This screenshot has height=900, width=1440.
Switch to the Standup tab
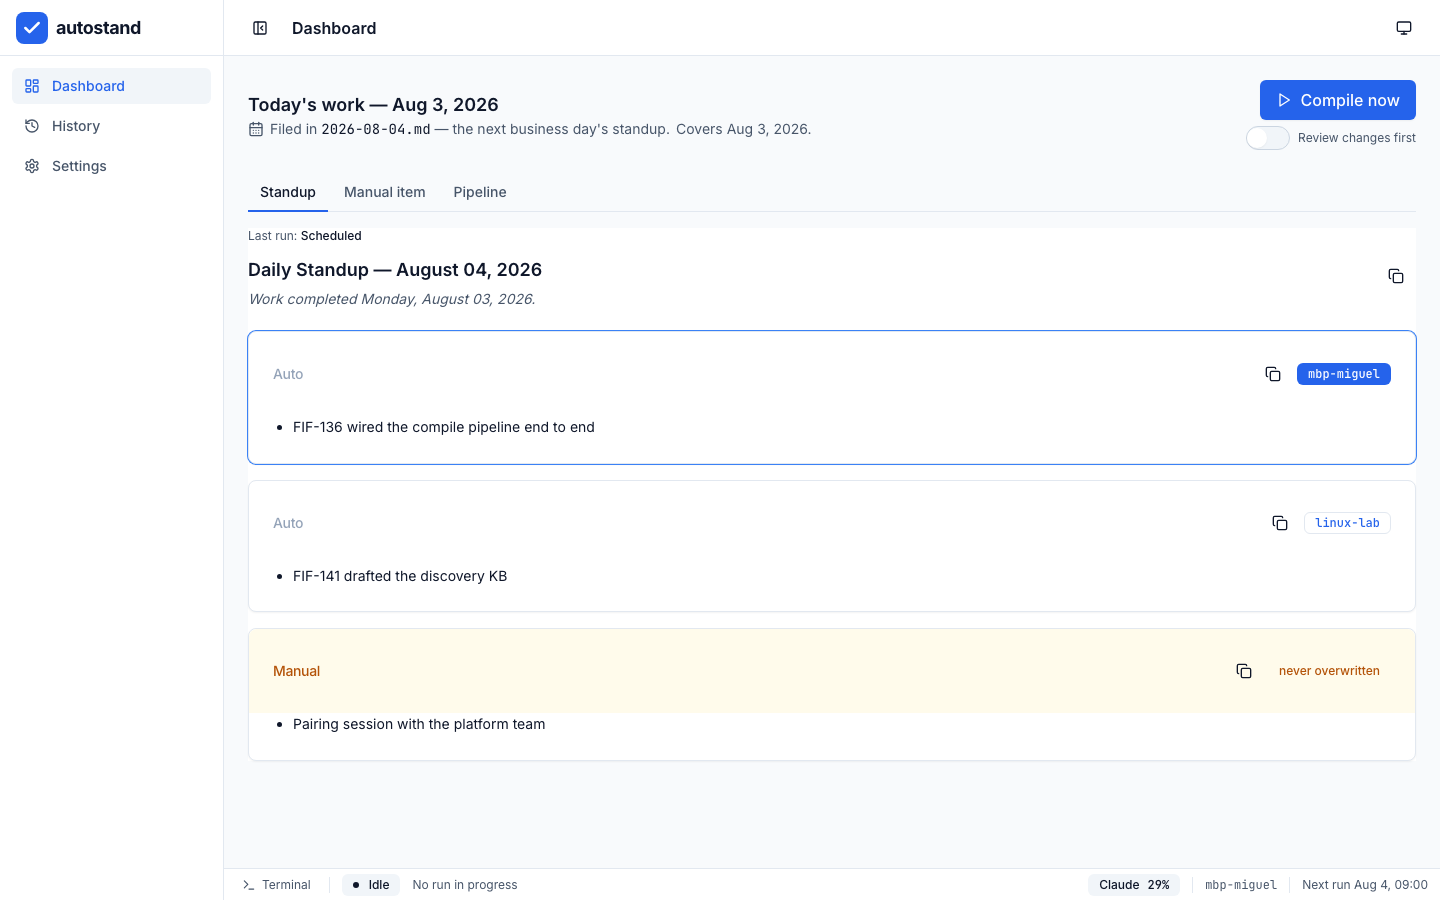[288, 192]
